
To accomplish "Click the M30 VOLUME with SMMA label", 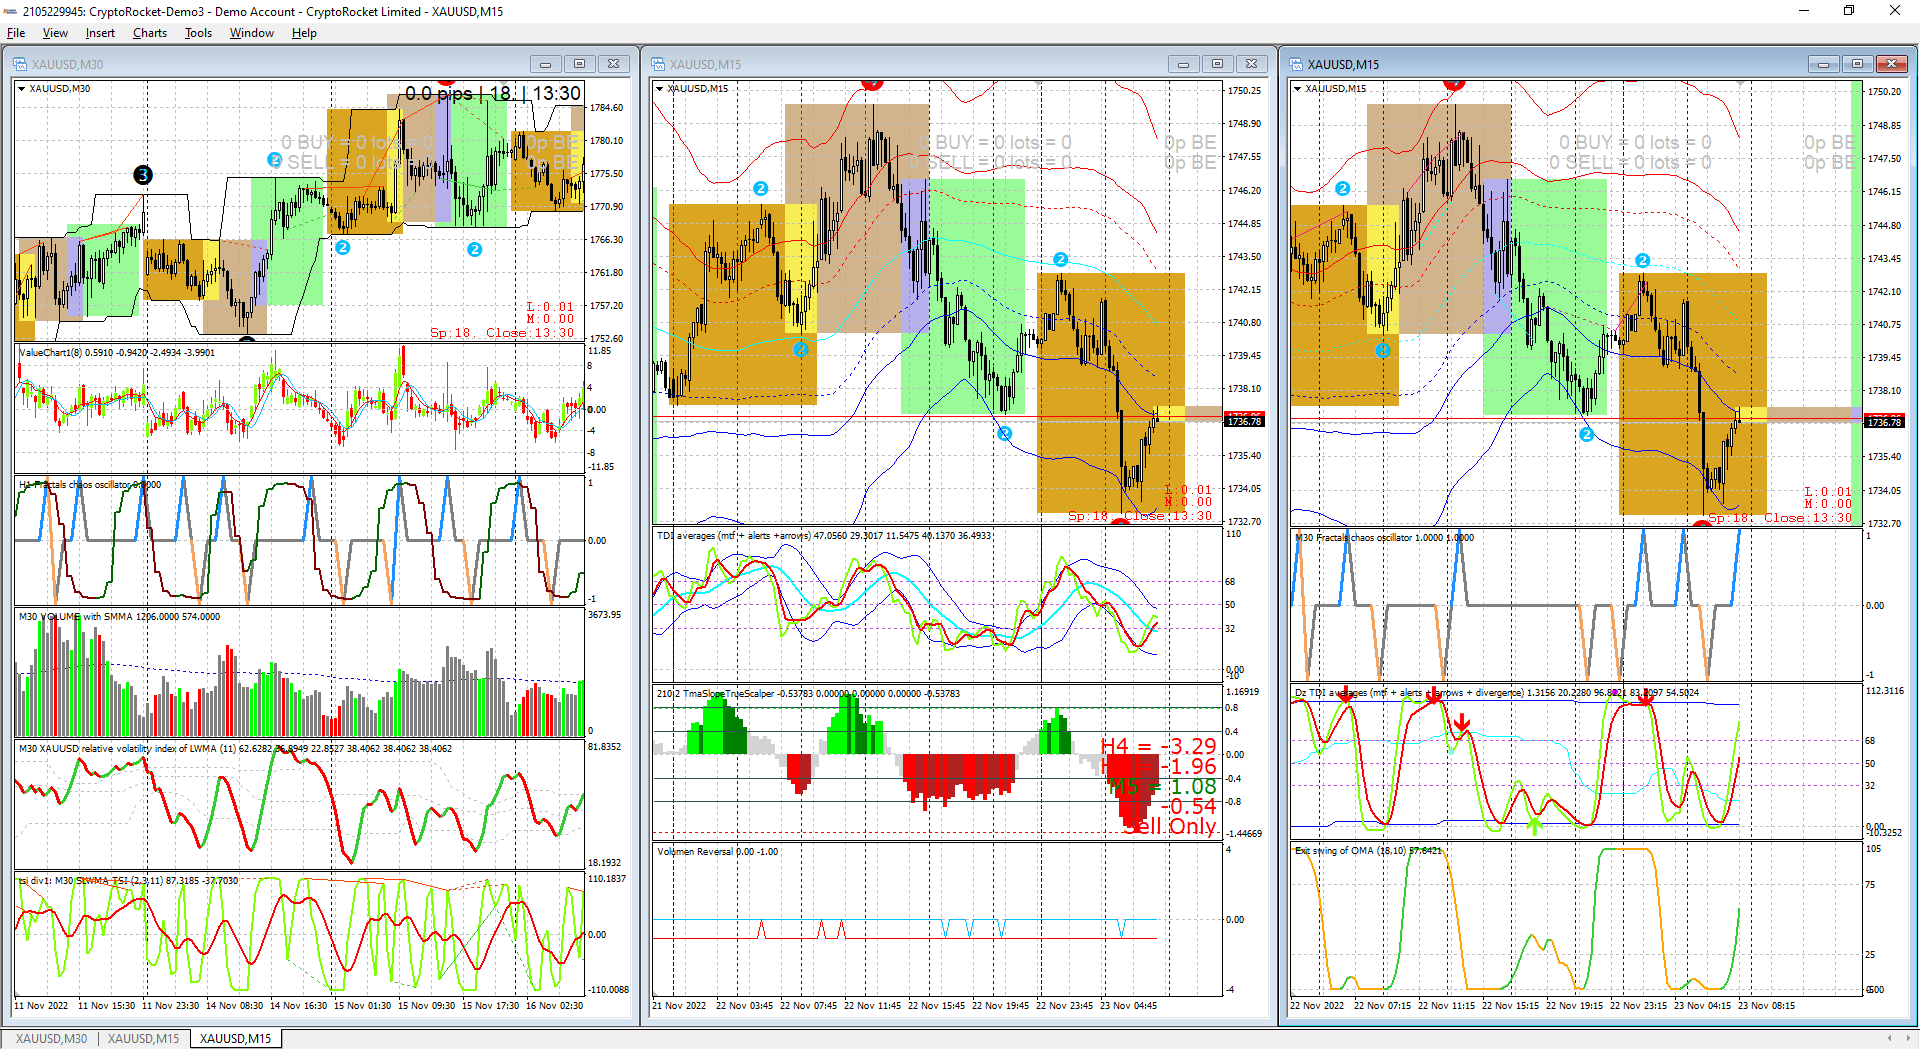I will (119, 617).
